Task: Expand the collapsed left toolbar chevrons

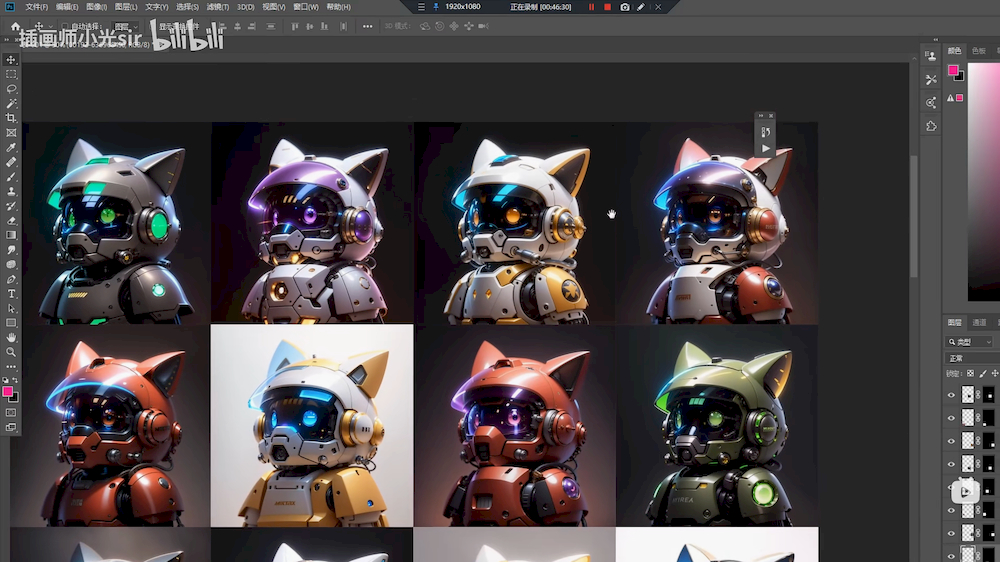Action: [6, 40]
